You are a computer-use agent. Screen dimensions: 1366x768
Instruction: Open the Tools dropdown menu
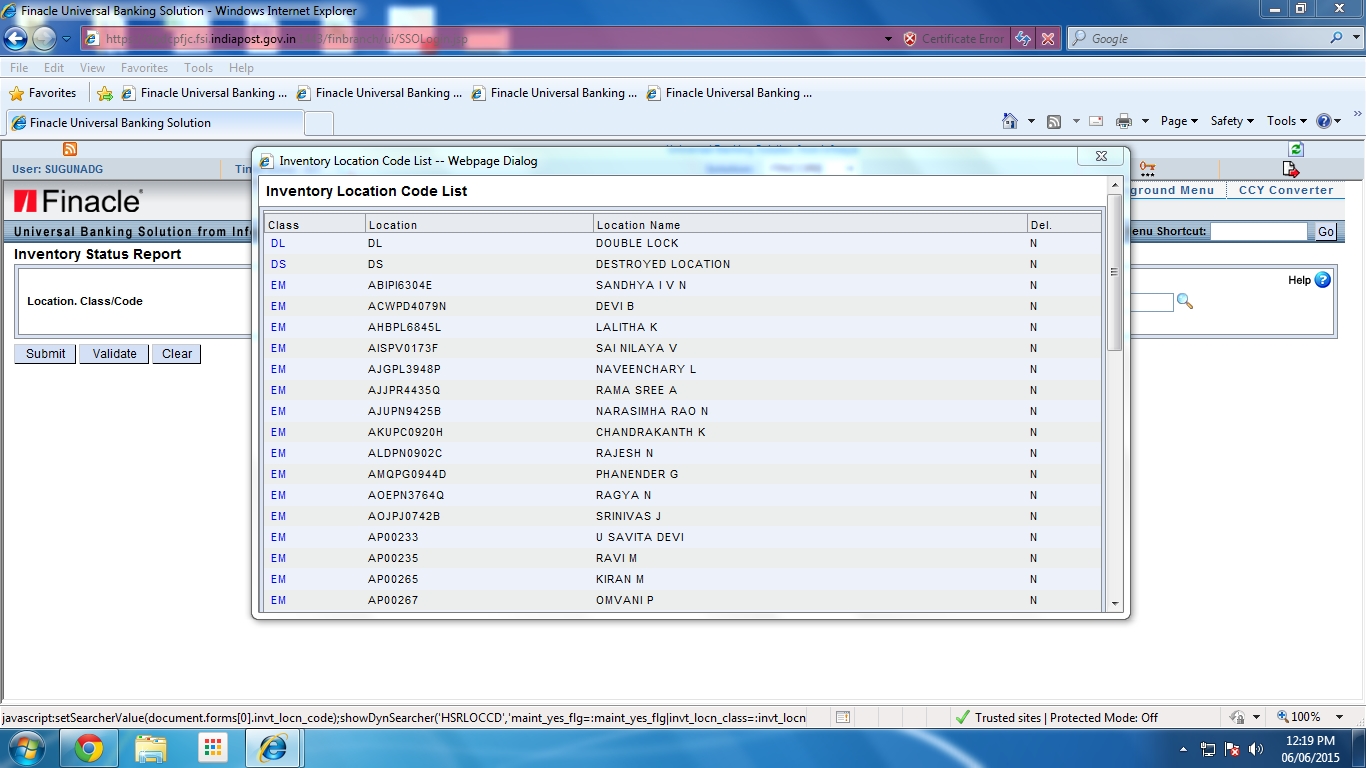1285,120
